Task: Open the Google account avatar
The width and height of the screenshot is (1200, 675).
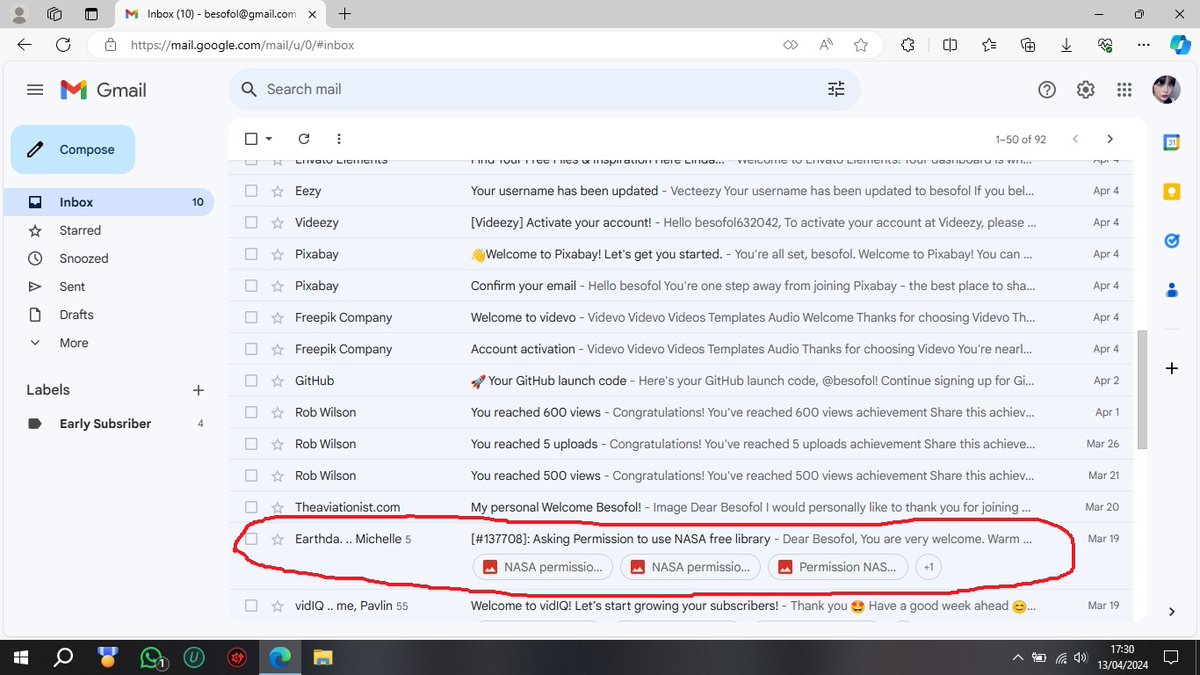Action: click(x=1167, y=89)
